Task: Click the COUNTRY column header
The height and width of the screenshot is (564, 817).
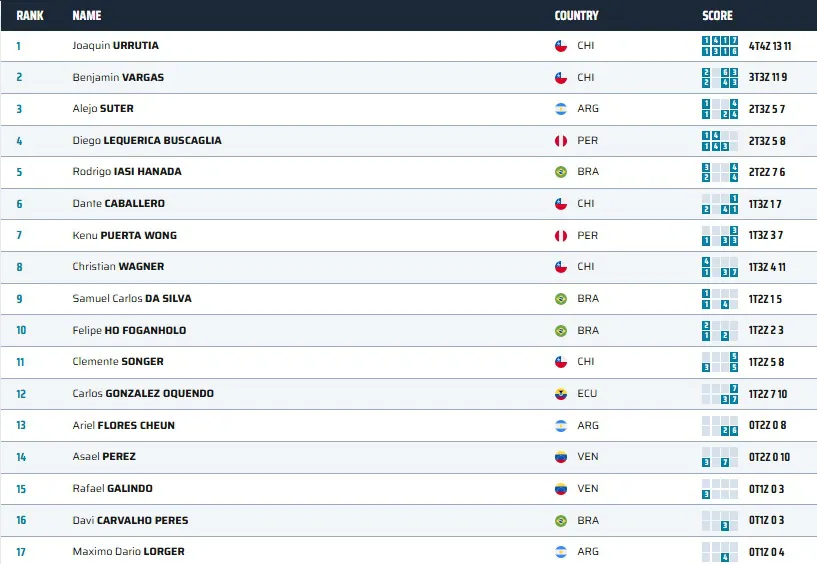Action: tap(576, 16)
